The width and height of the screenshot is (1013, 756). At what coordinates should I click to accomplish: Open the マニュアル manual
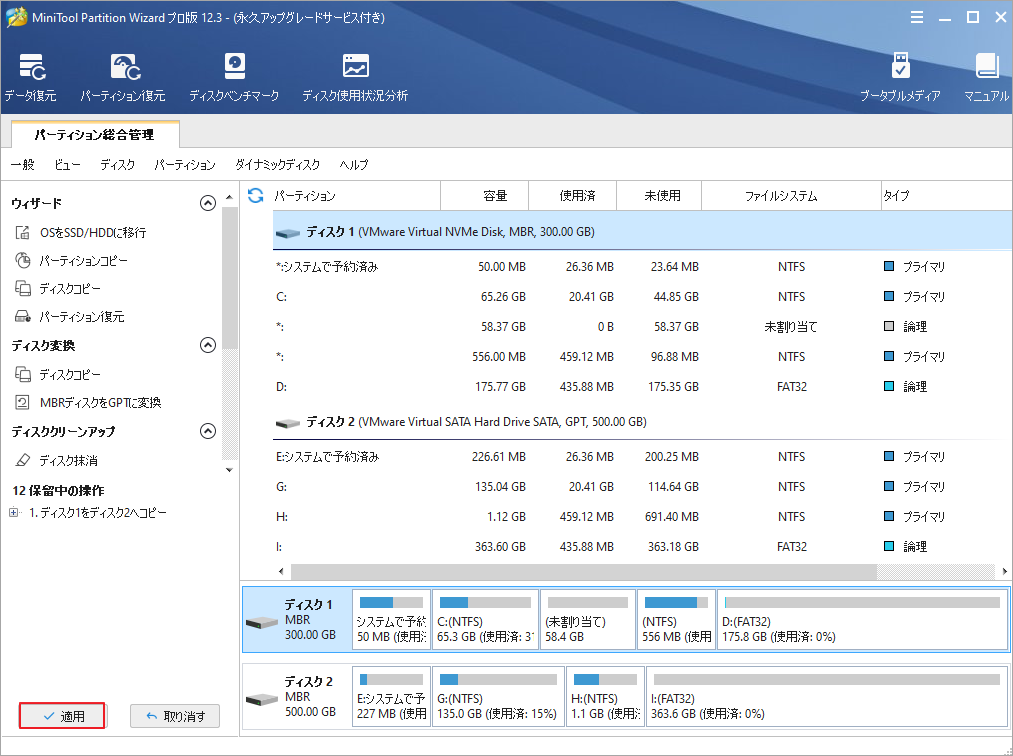click(x=986, y=76)
